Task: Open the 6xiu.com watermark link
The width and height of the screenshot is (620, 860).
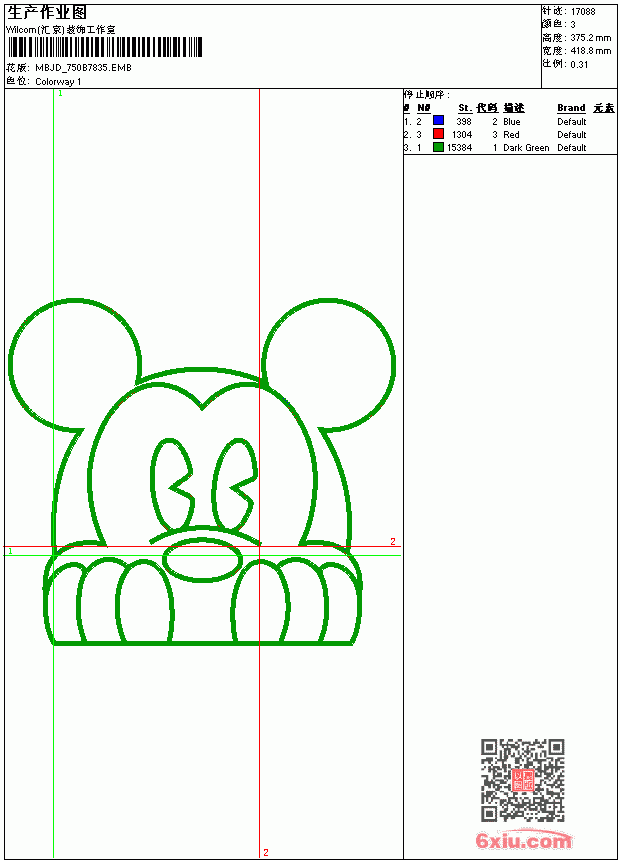Action: 523,840
